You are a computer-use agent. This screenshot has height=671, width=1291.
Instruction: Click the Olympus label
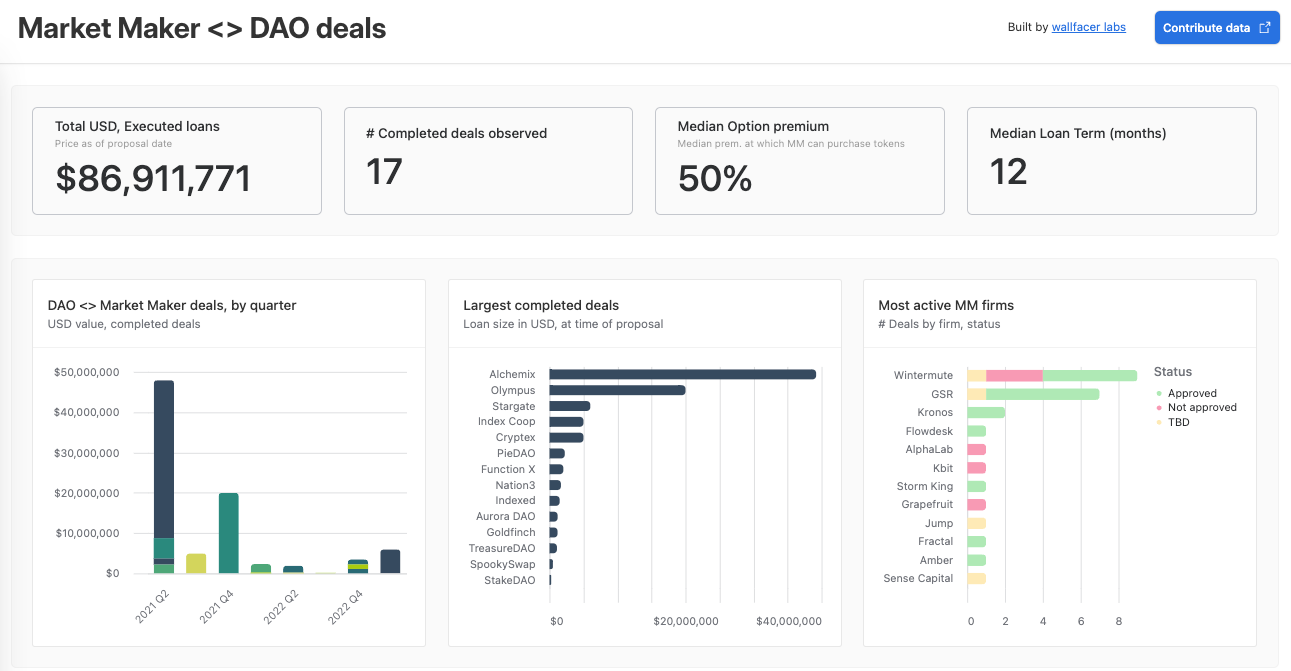click(513, 390)
